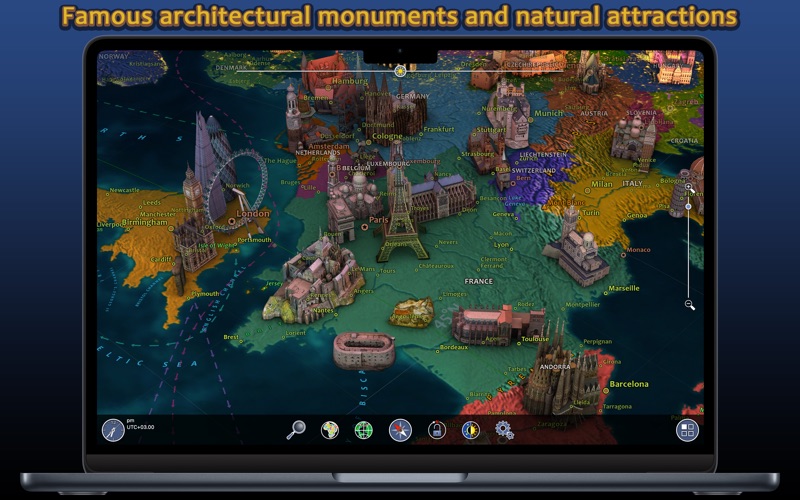Click the vertical zoom slider handle
800x500 pixels.
(x=689, y=207)
